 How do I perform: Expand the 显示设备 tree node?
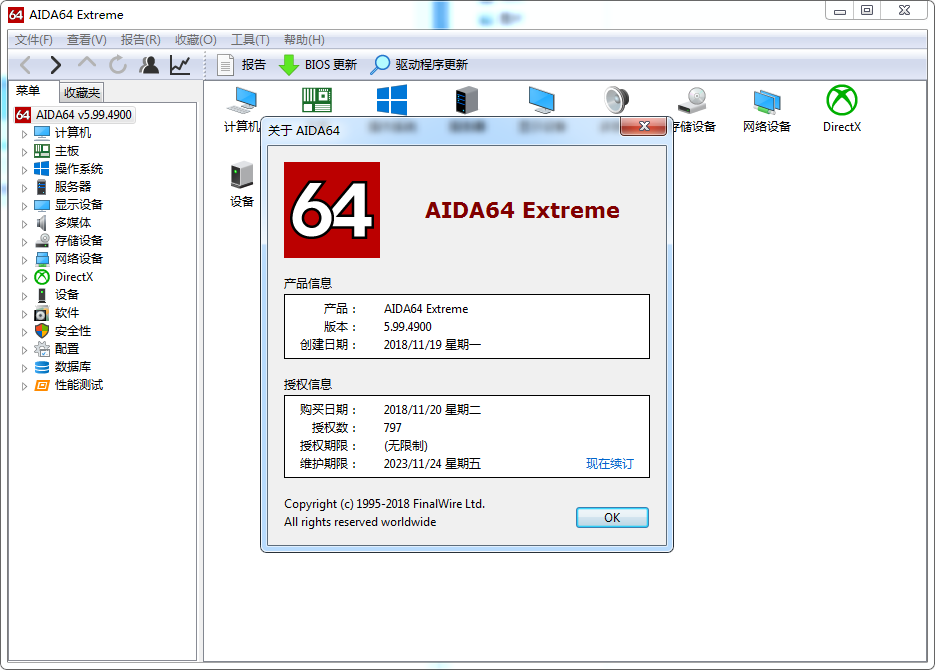(24, 206)
